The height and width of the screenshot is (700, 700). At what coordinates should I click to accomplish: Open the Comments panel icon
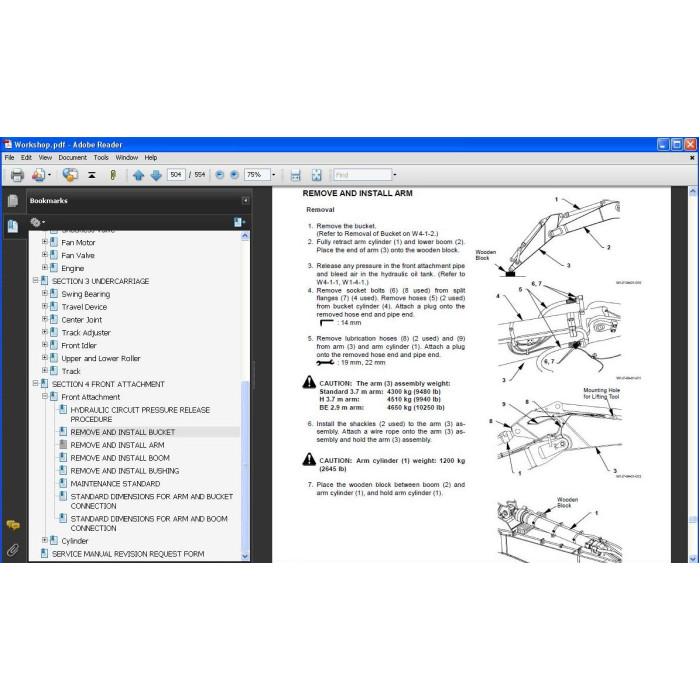click(13, 525)
